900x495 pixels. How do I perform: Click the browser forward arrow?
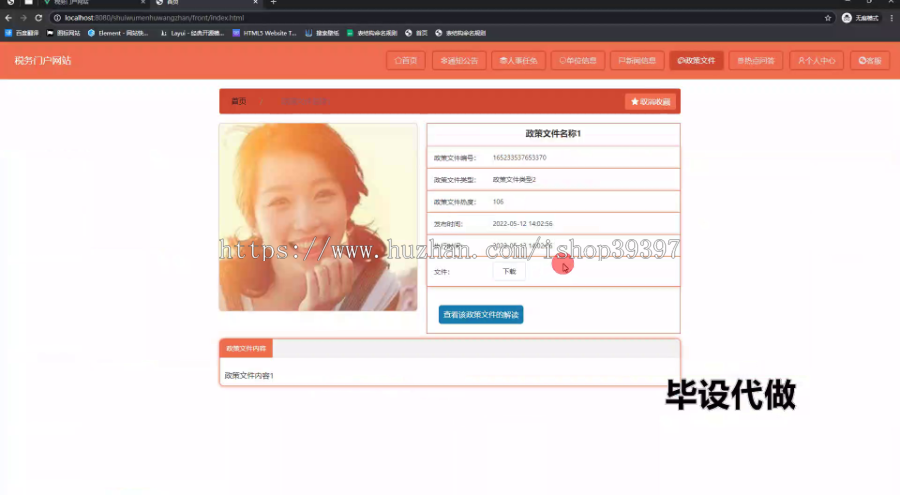click(x=24, y=18)
